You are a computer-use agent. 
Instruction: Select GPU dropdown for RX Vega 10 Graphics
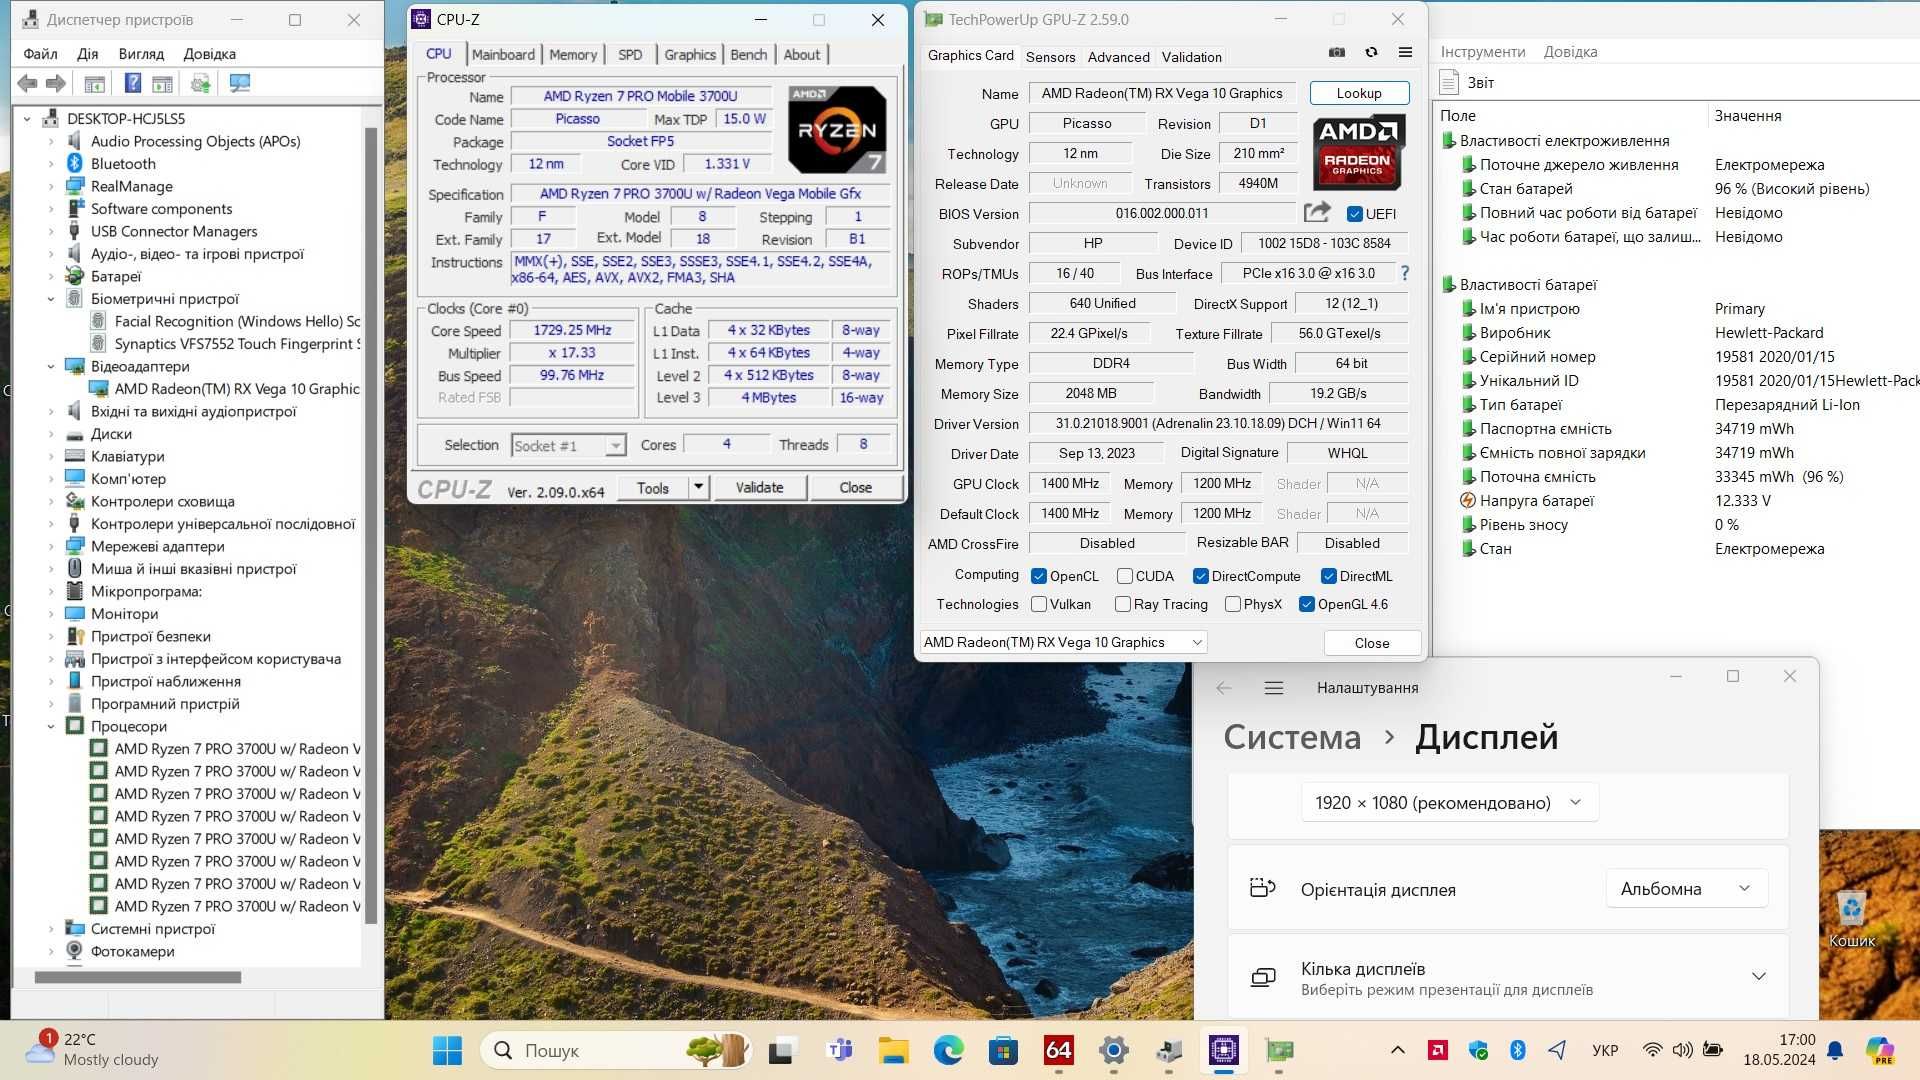tap(1062, 642)
